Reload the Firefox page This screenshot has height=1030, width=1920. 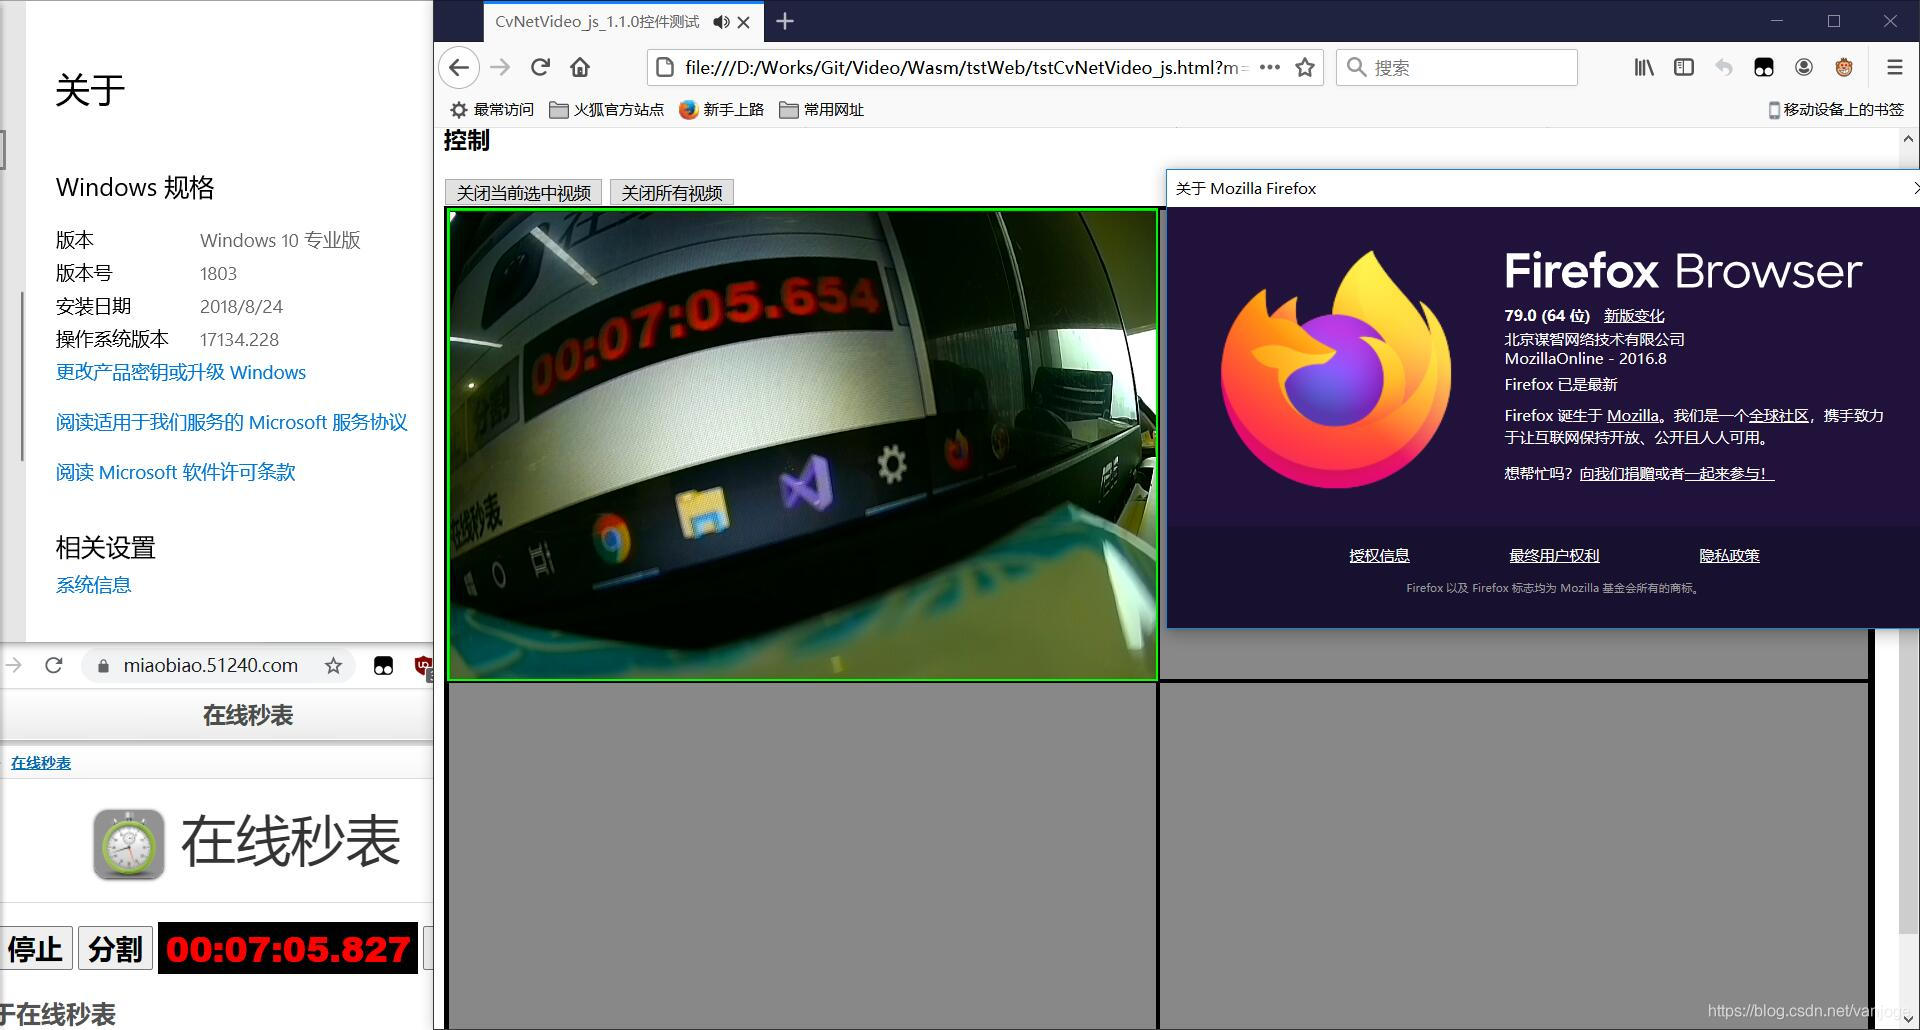tap(541, 67)
